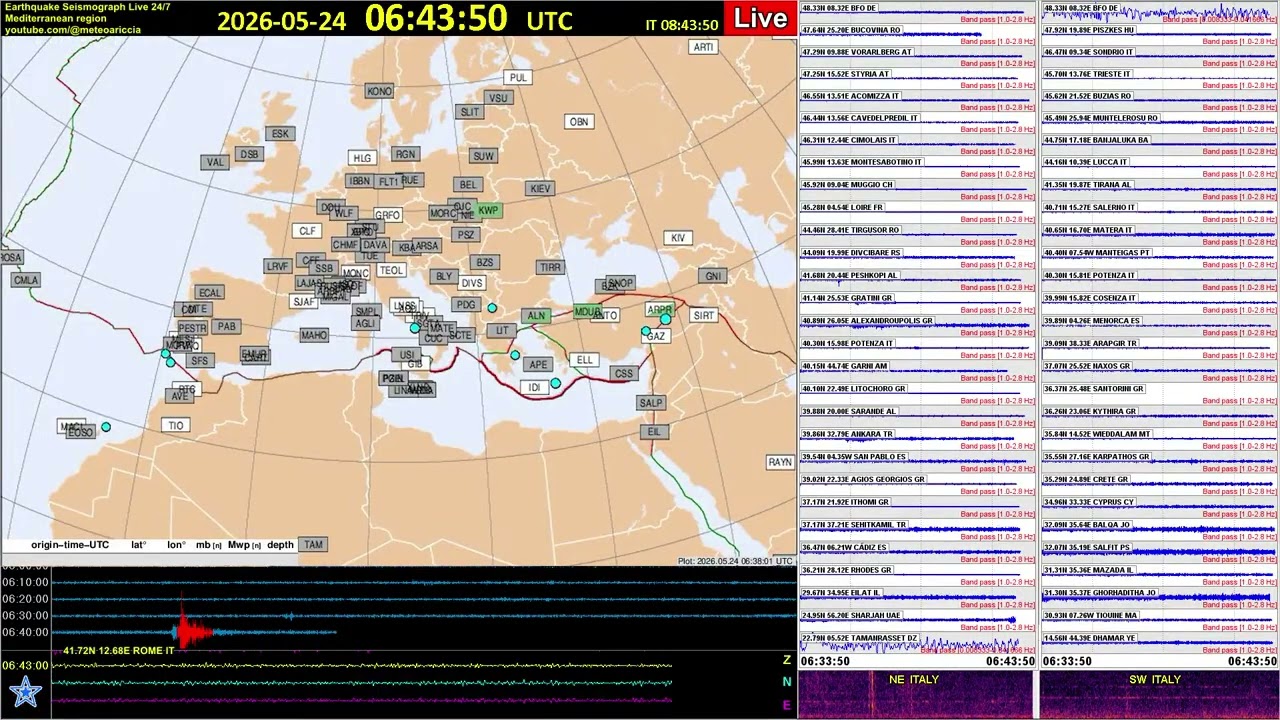Image resolution: width=1280 pixels, height=720 pixels.
Task: Select the PUL station on the map
Action: point(517,77)
